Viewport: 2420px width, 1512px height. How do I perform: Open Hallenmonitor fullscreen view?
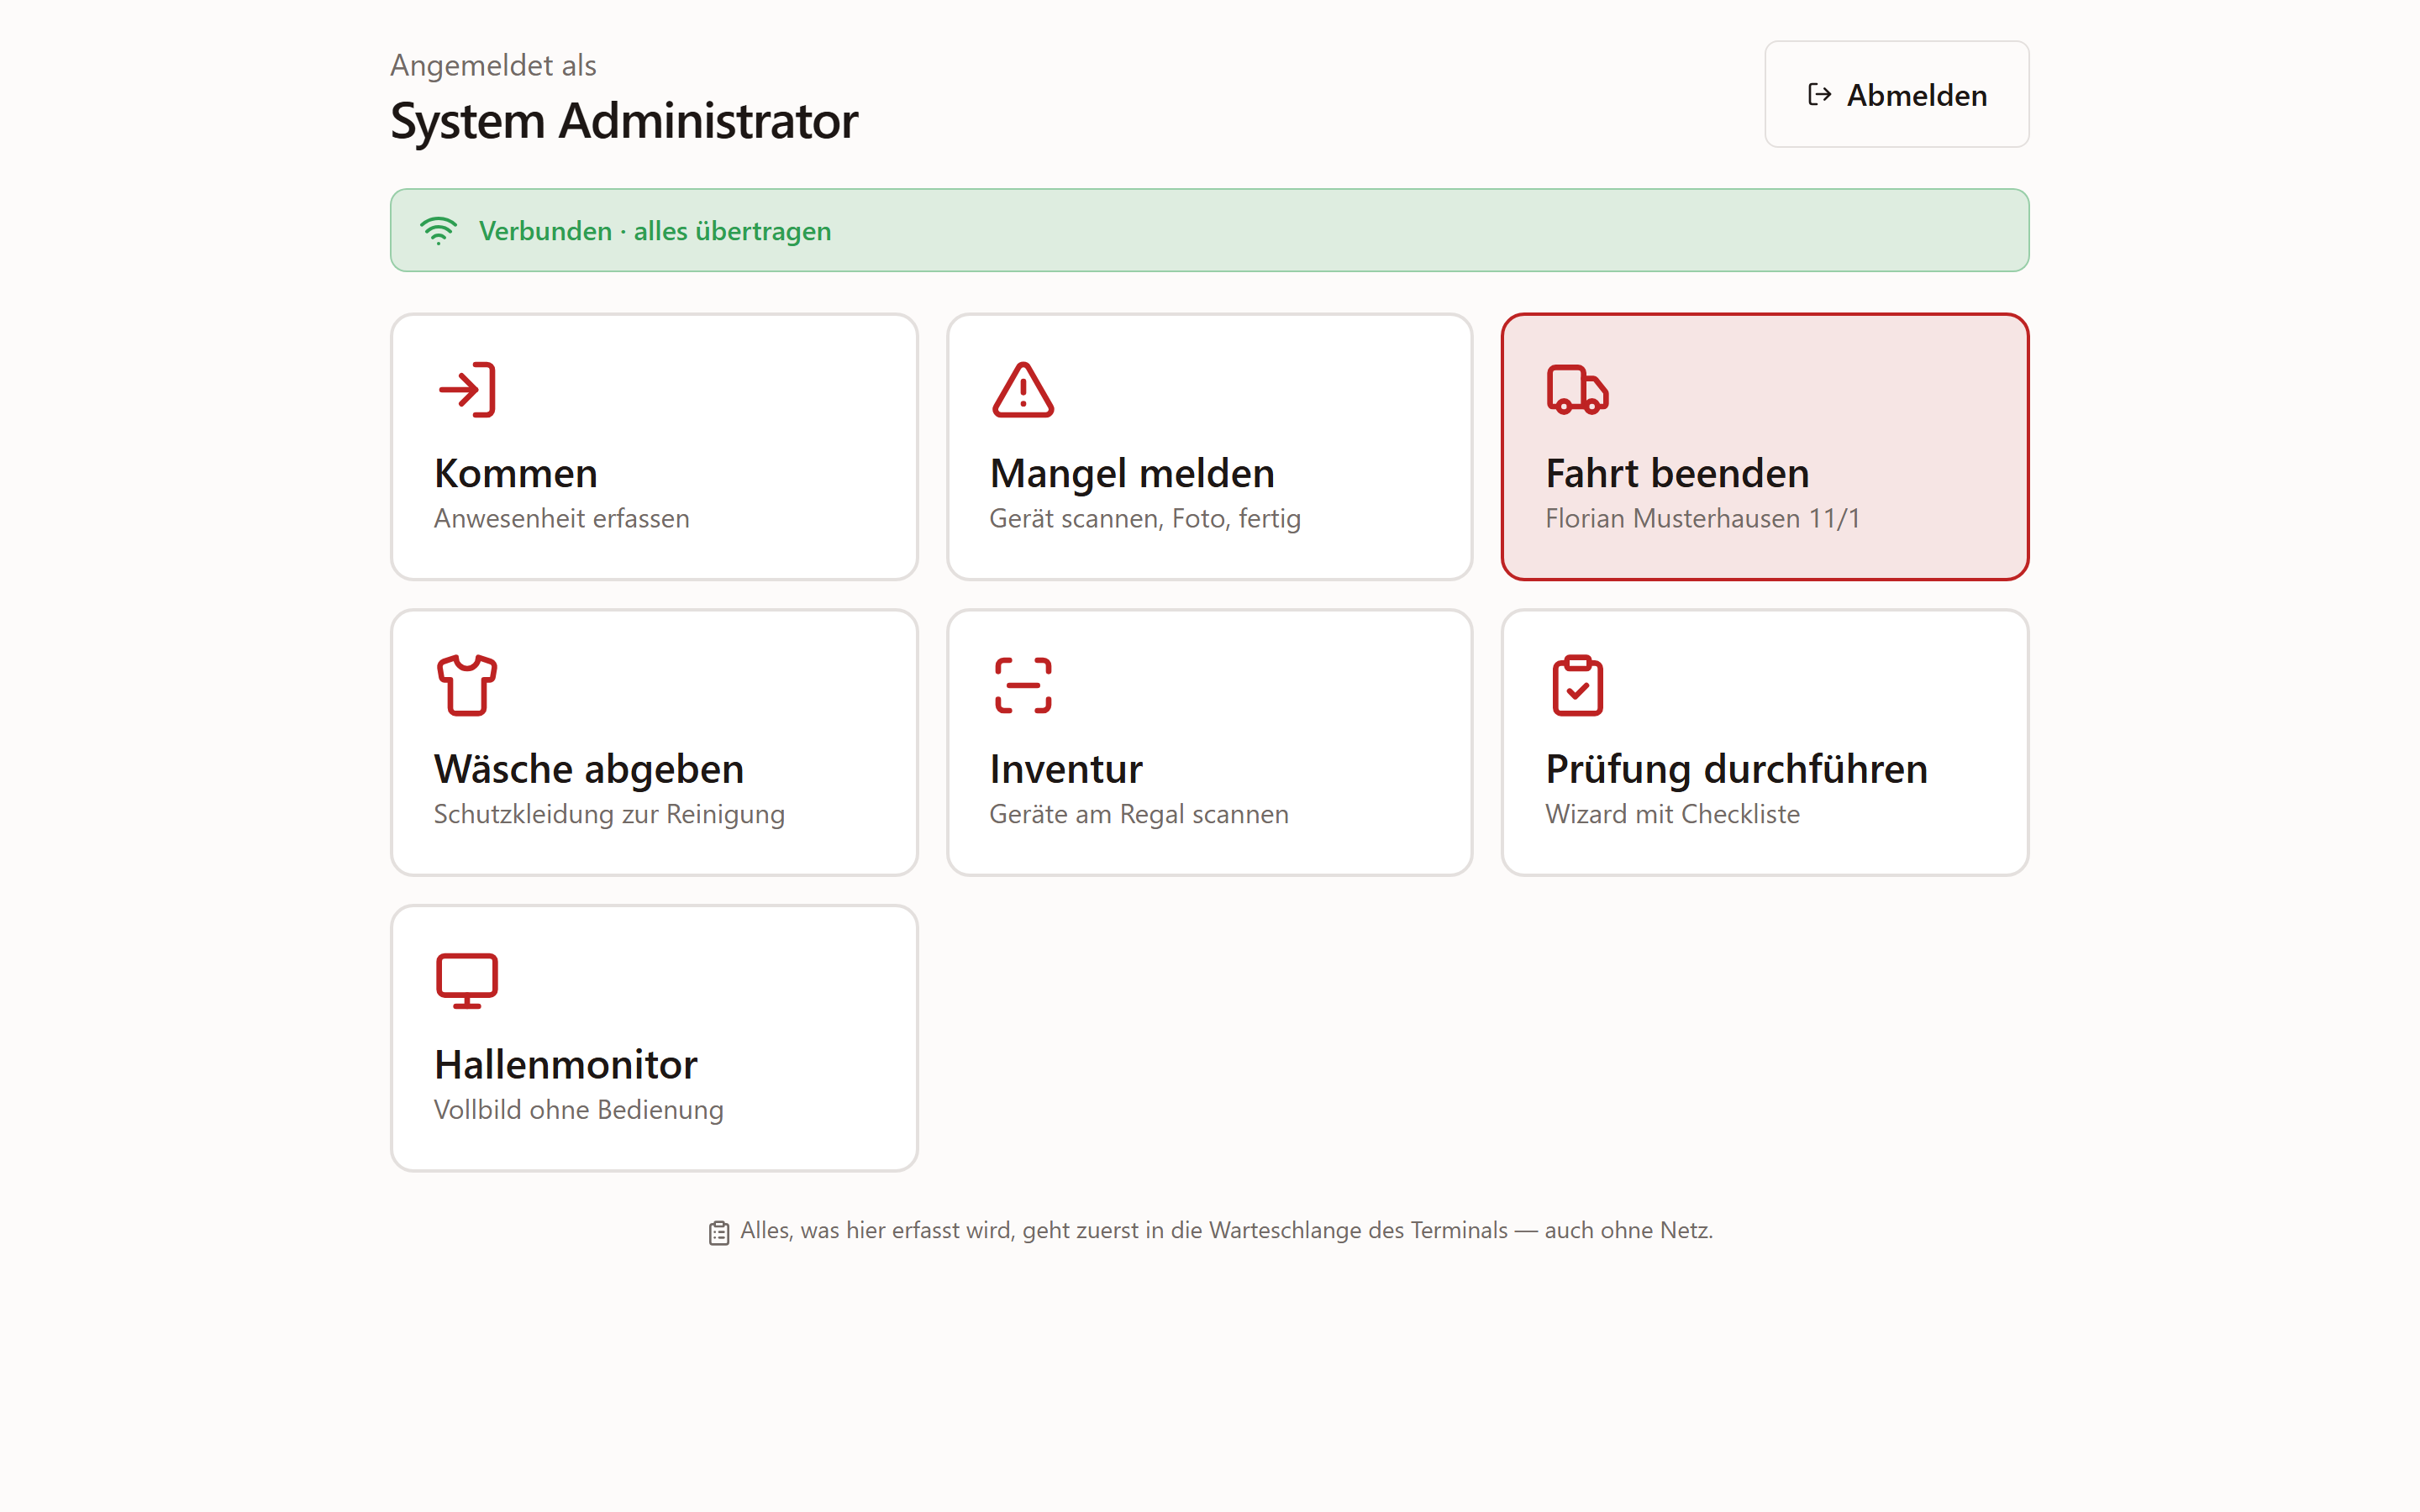tap(654, 1038)
